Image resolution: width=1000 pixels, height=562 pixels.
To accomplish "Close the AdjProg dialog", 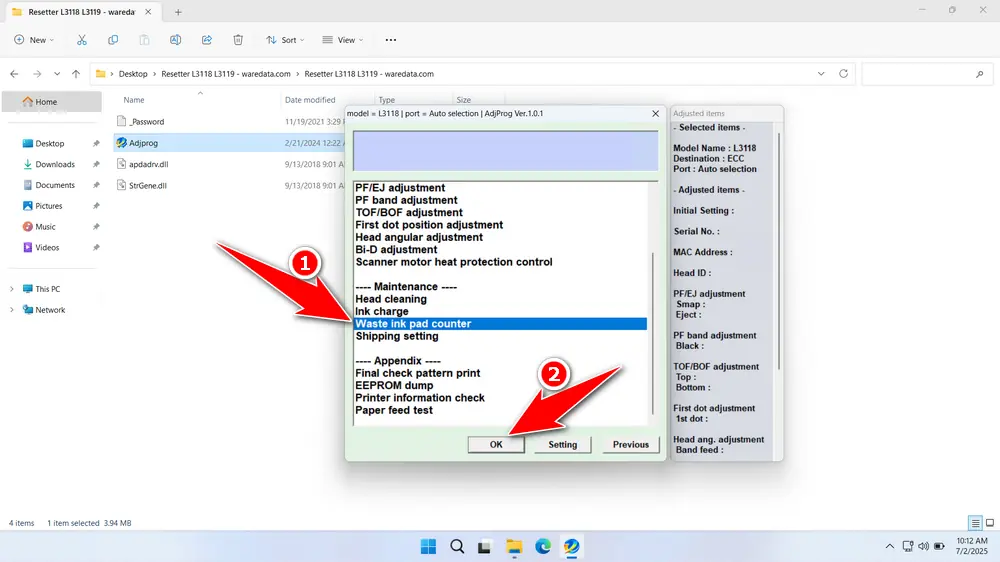I will coord(655,114).
